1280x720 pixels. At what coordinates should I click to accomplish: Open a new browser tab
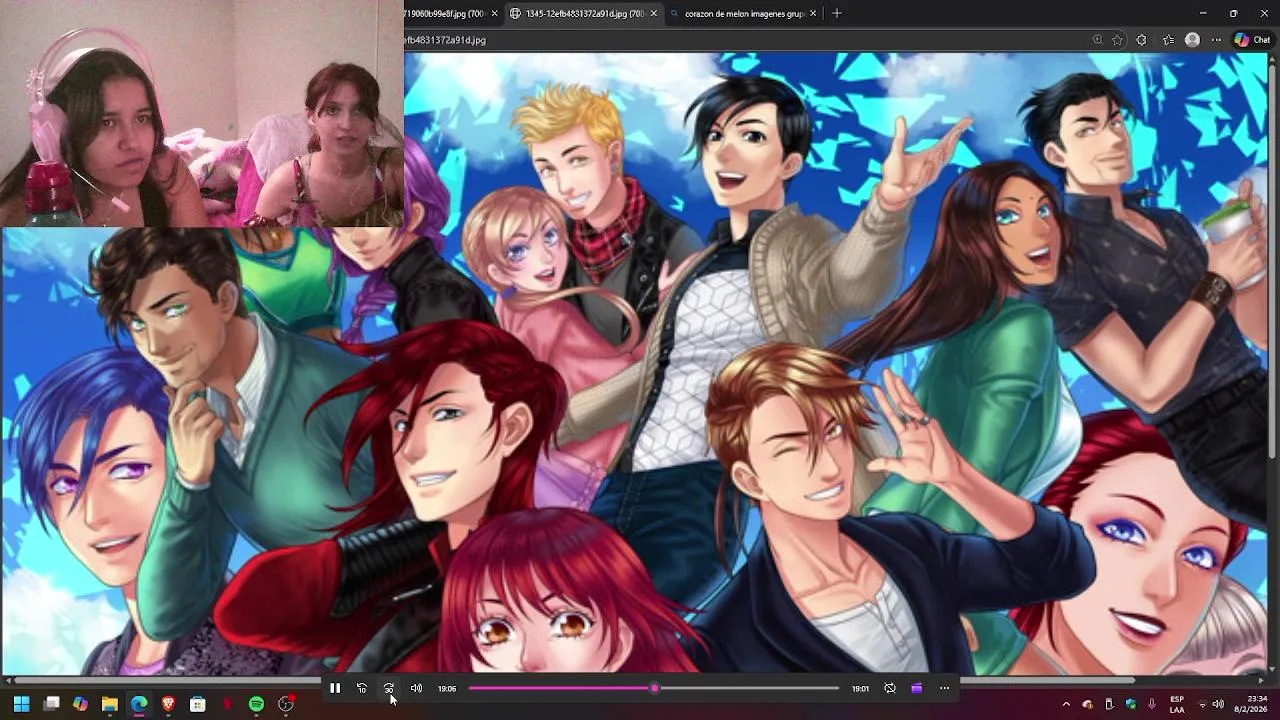[837, 13]
